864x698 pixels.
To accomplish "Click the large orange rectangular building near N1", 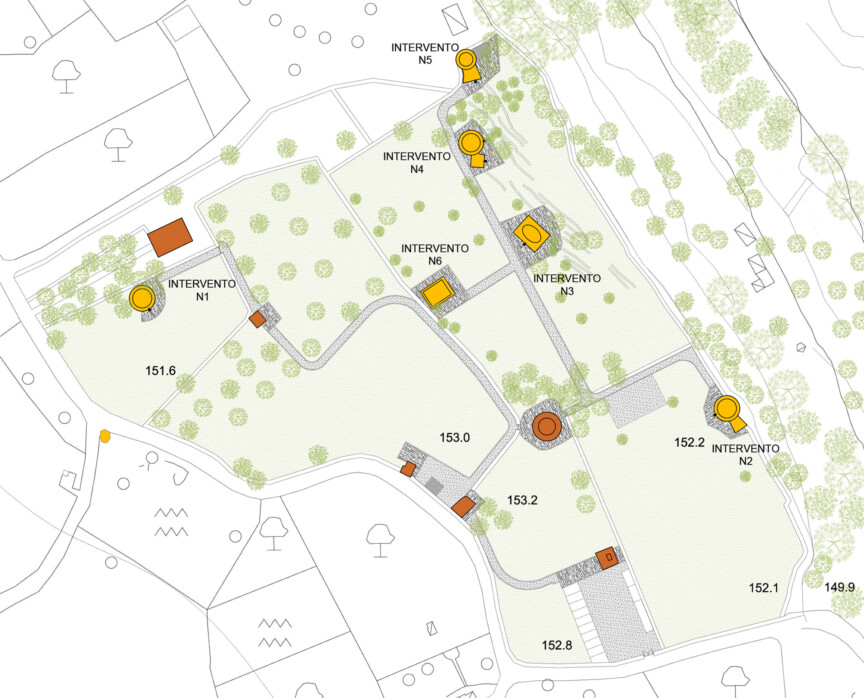I will [x=170, y=237].
